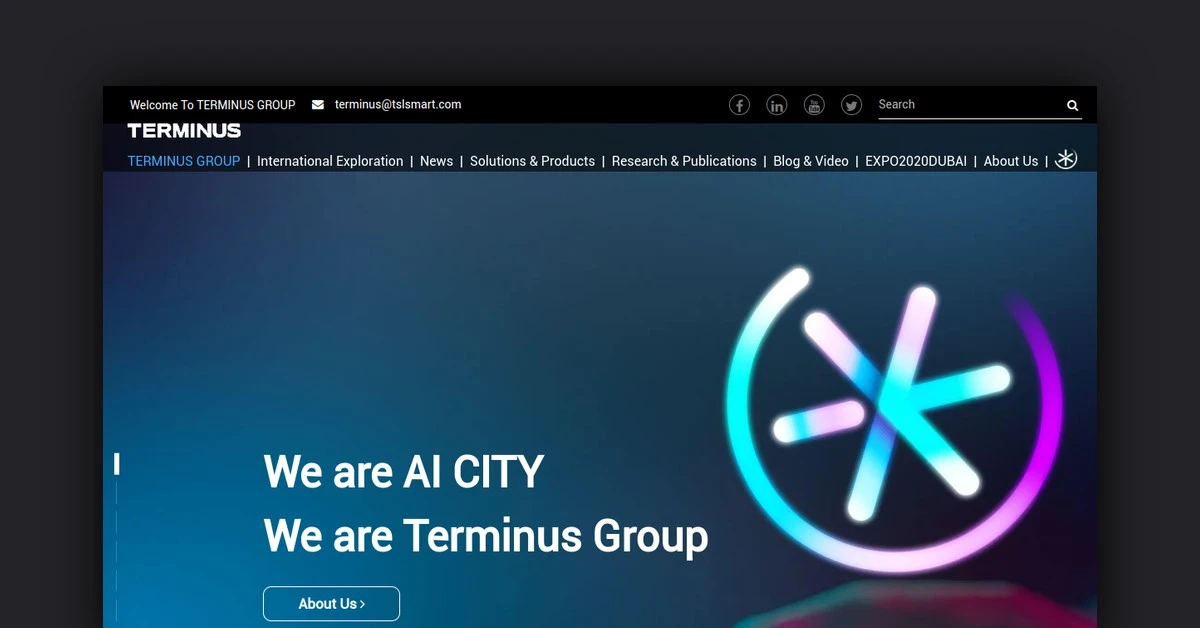The width and height of the screenshot is (1200, 628).
Task: Open the About Us navigation link
Action: click(1010, 161)
